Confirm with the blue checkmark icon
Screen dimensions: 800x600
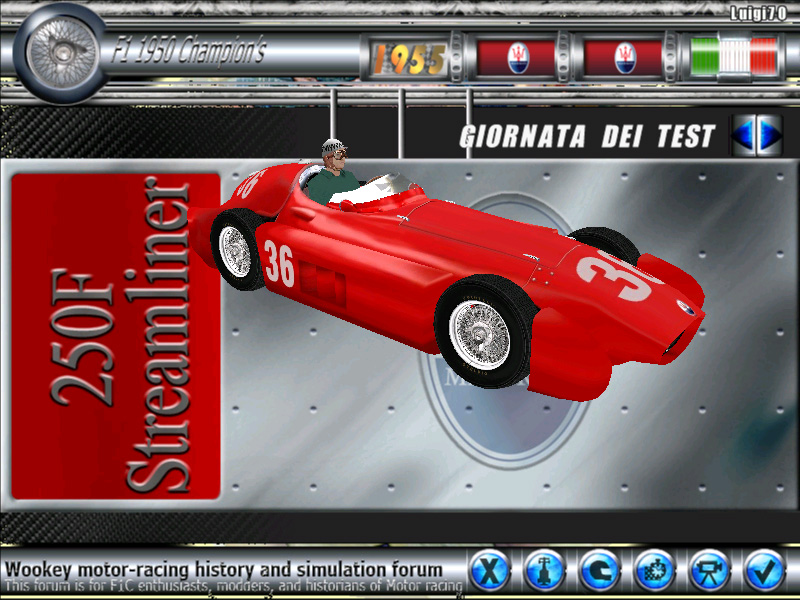(764, 569)
